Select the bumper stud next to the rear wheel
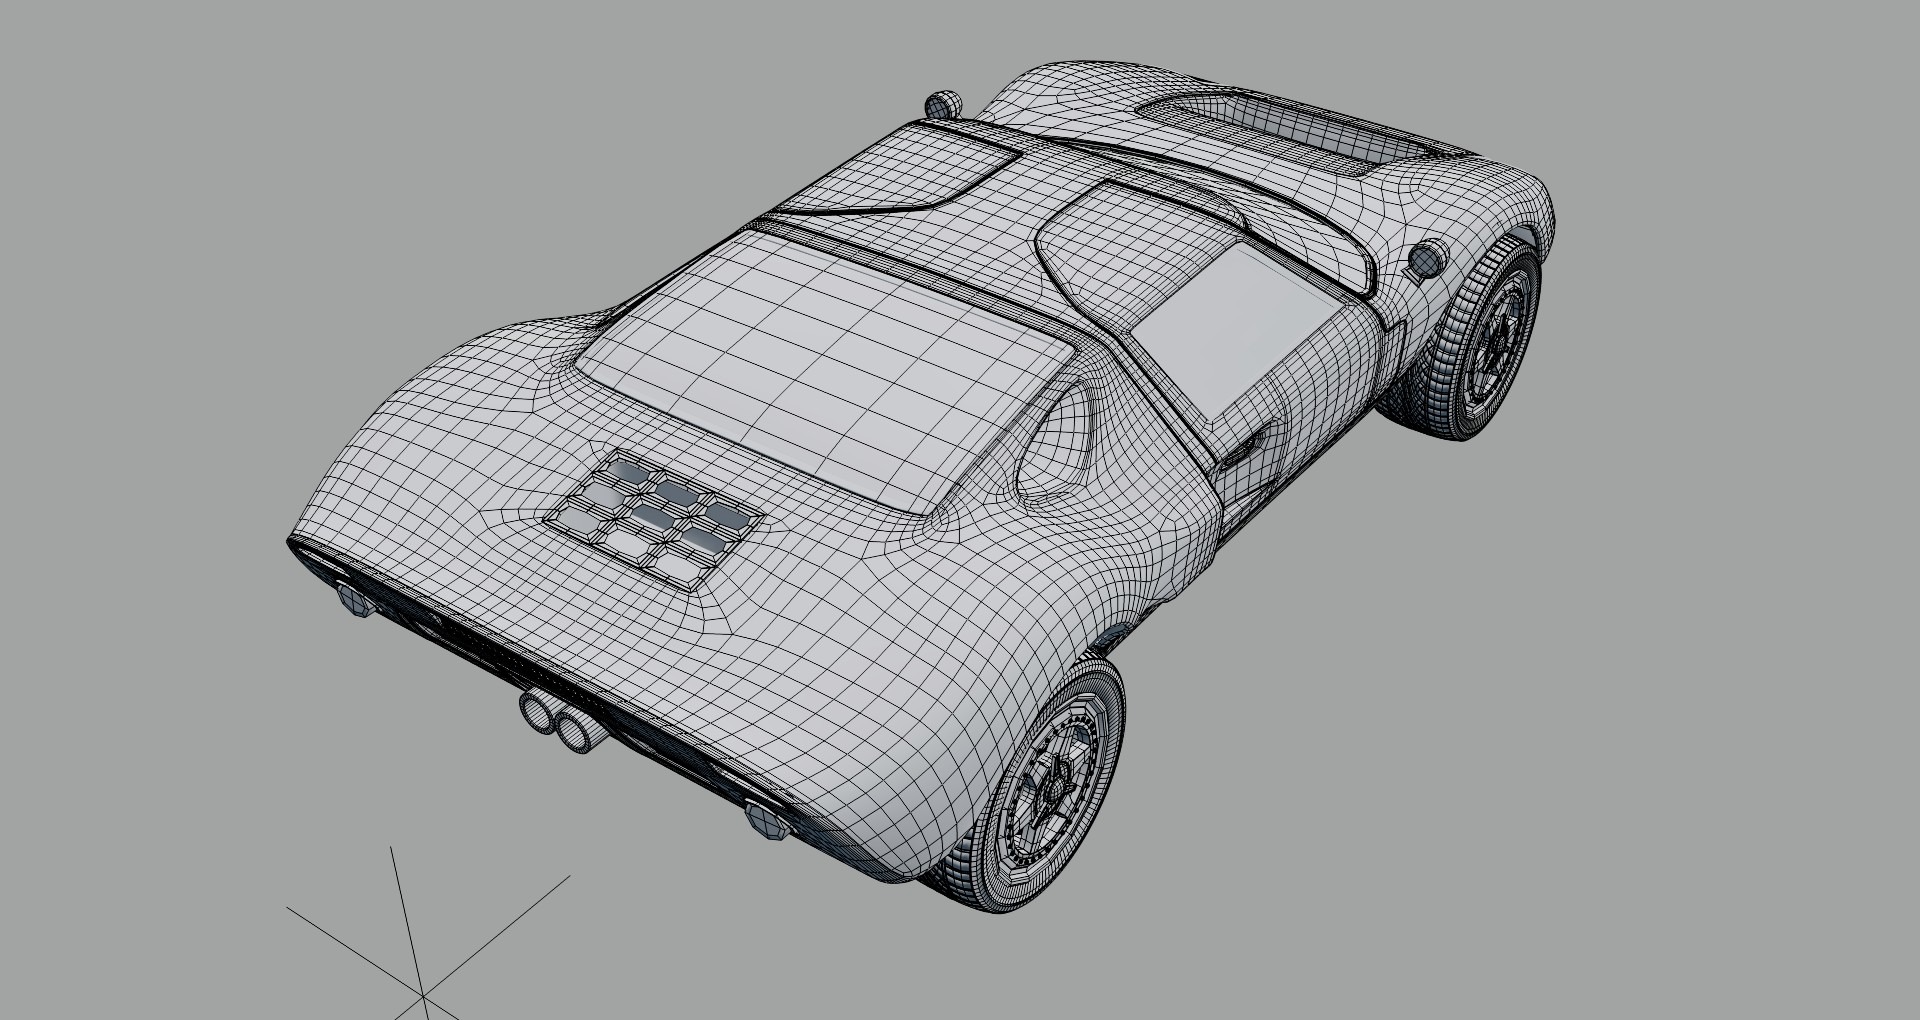The height and width of the screenshot is (1020, 1920). [769, 821]
